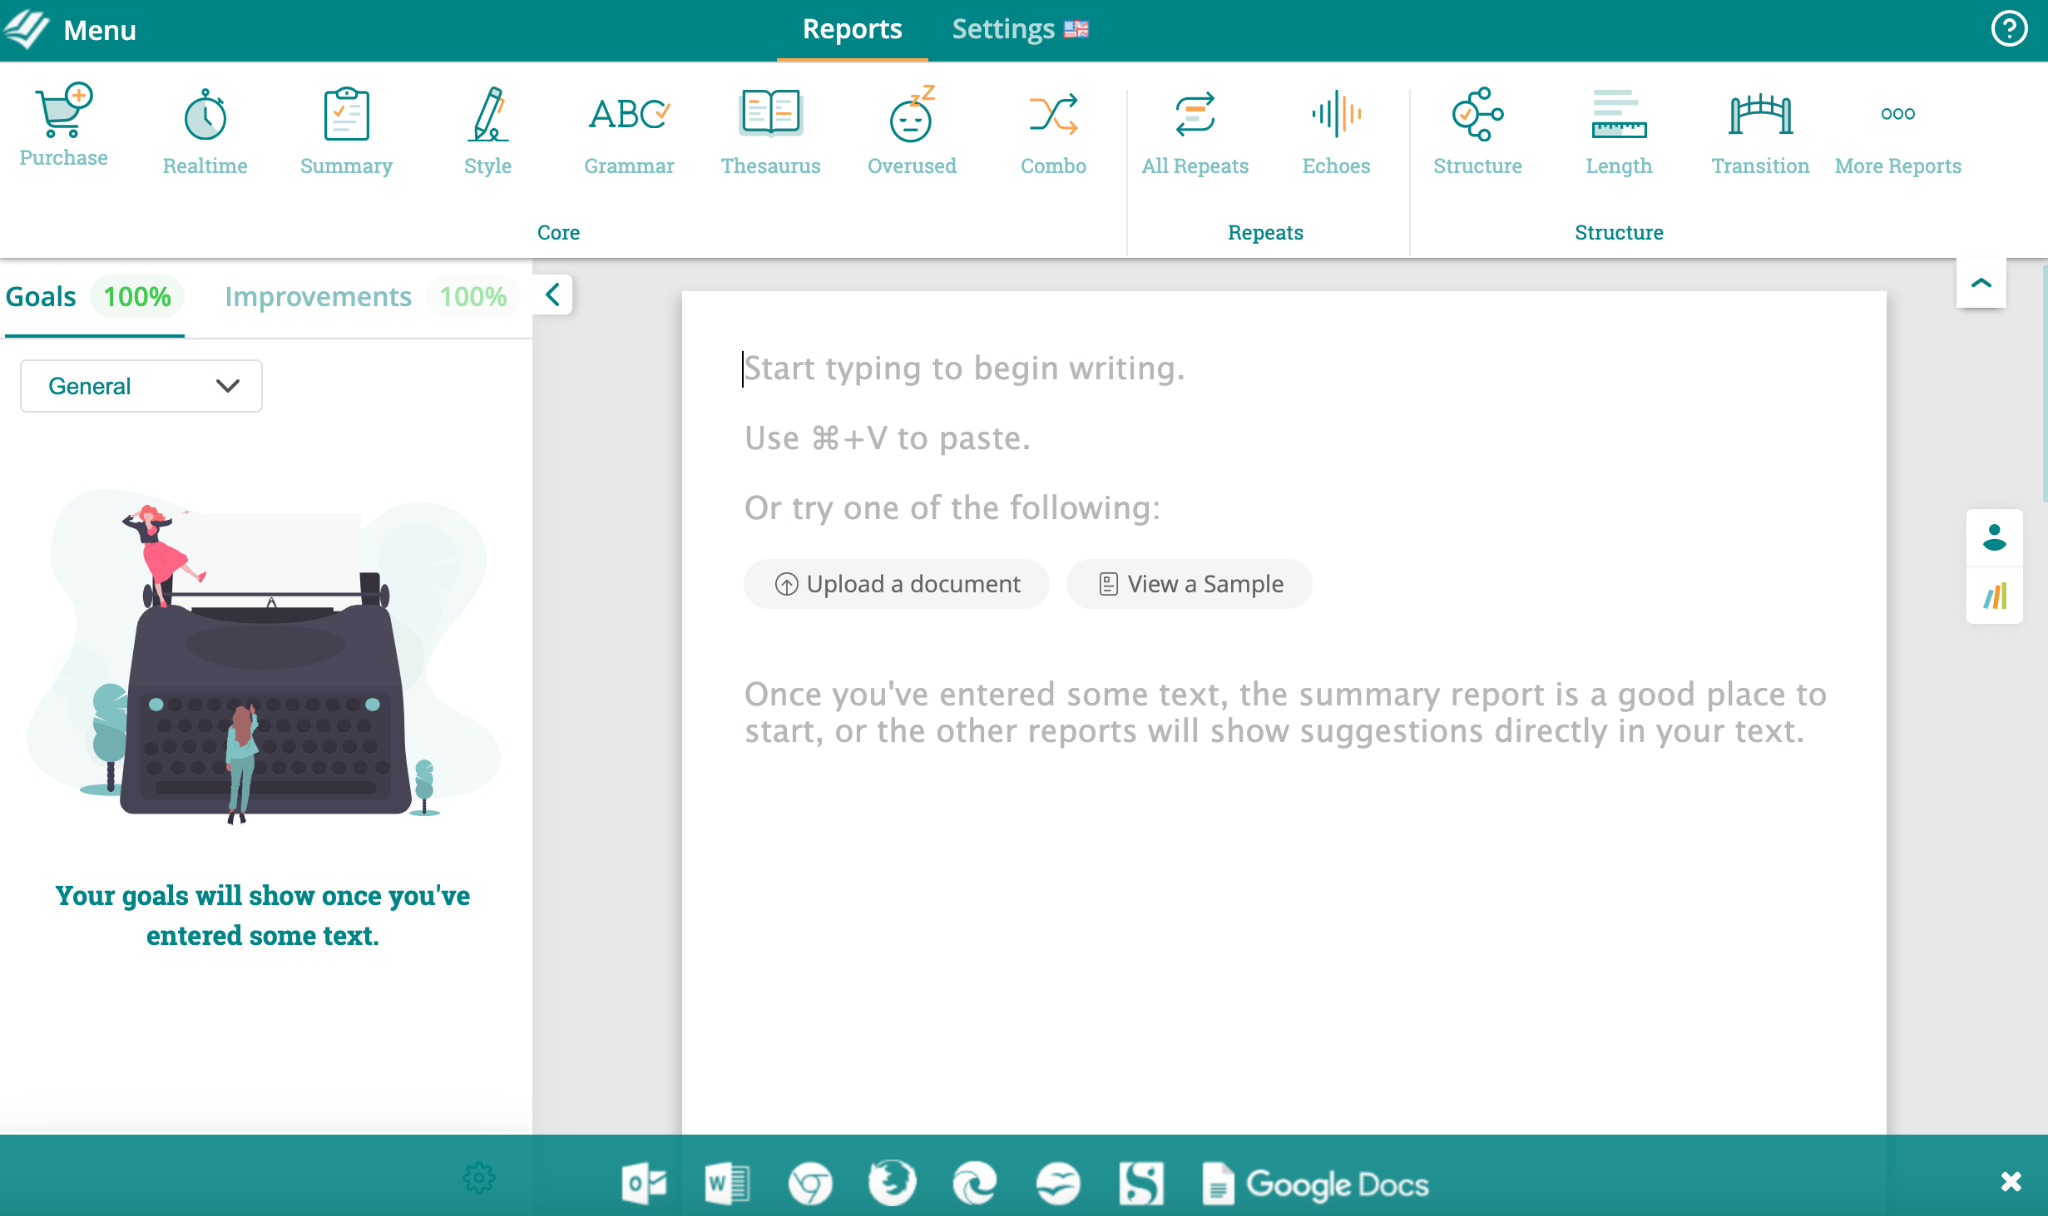Open the Realtime report

(x=205, y=132)
